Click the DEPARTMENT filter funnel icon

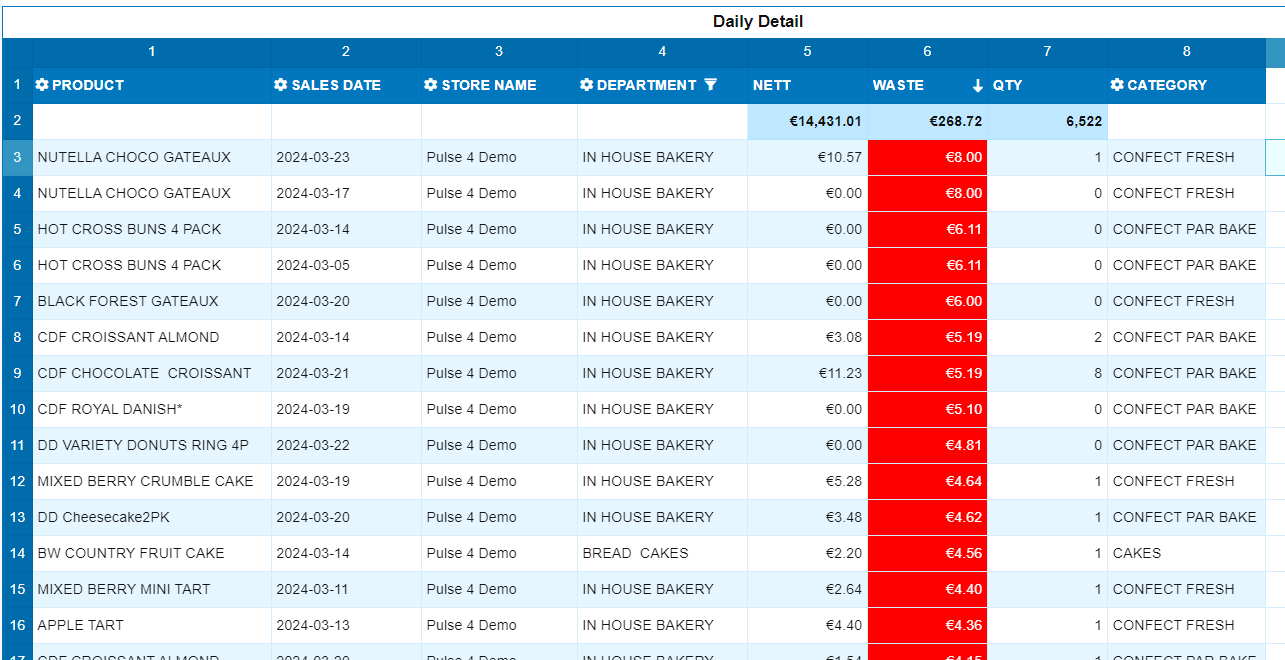pos(711,85)
